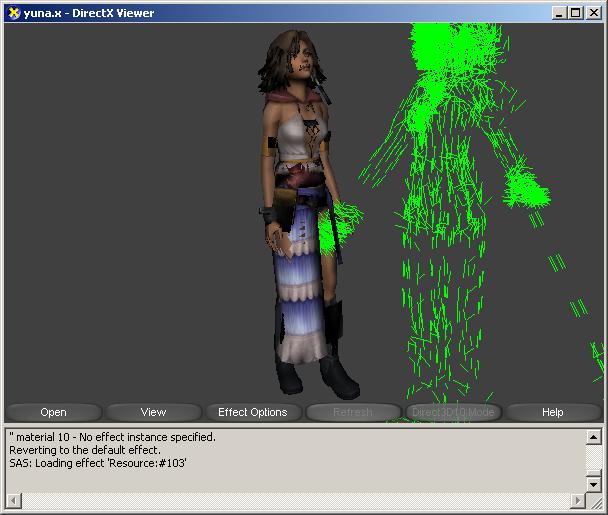
Task: Open the View menu button
Action: 153,412
